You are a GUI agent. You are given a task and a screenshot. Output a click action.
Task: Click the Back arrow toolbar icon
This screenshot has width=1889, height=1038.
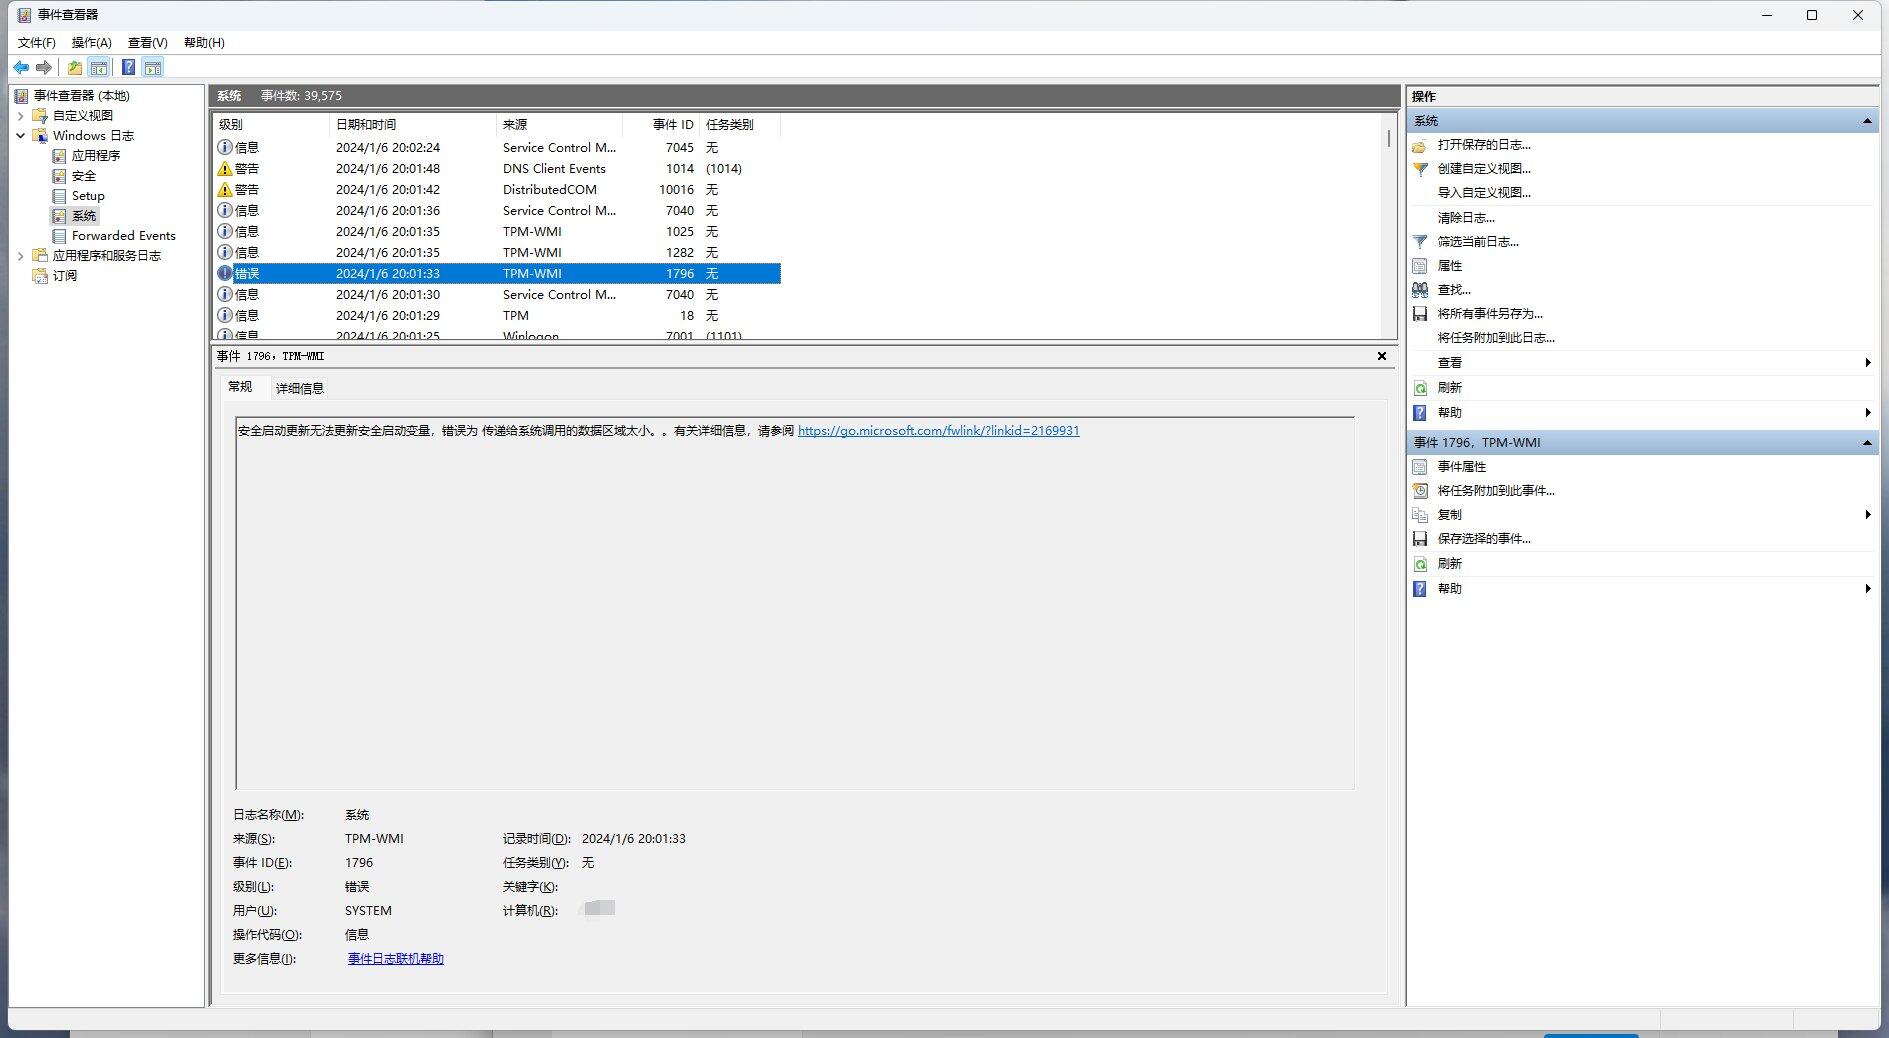tap(21, 67)
